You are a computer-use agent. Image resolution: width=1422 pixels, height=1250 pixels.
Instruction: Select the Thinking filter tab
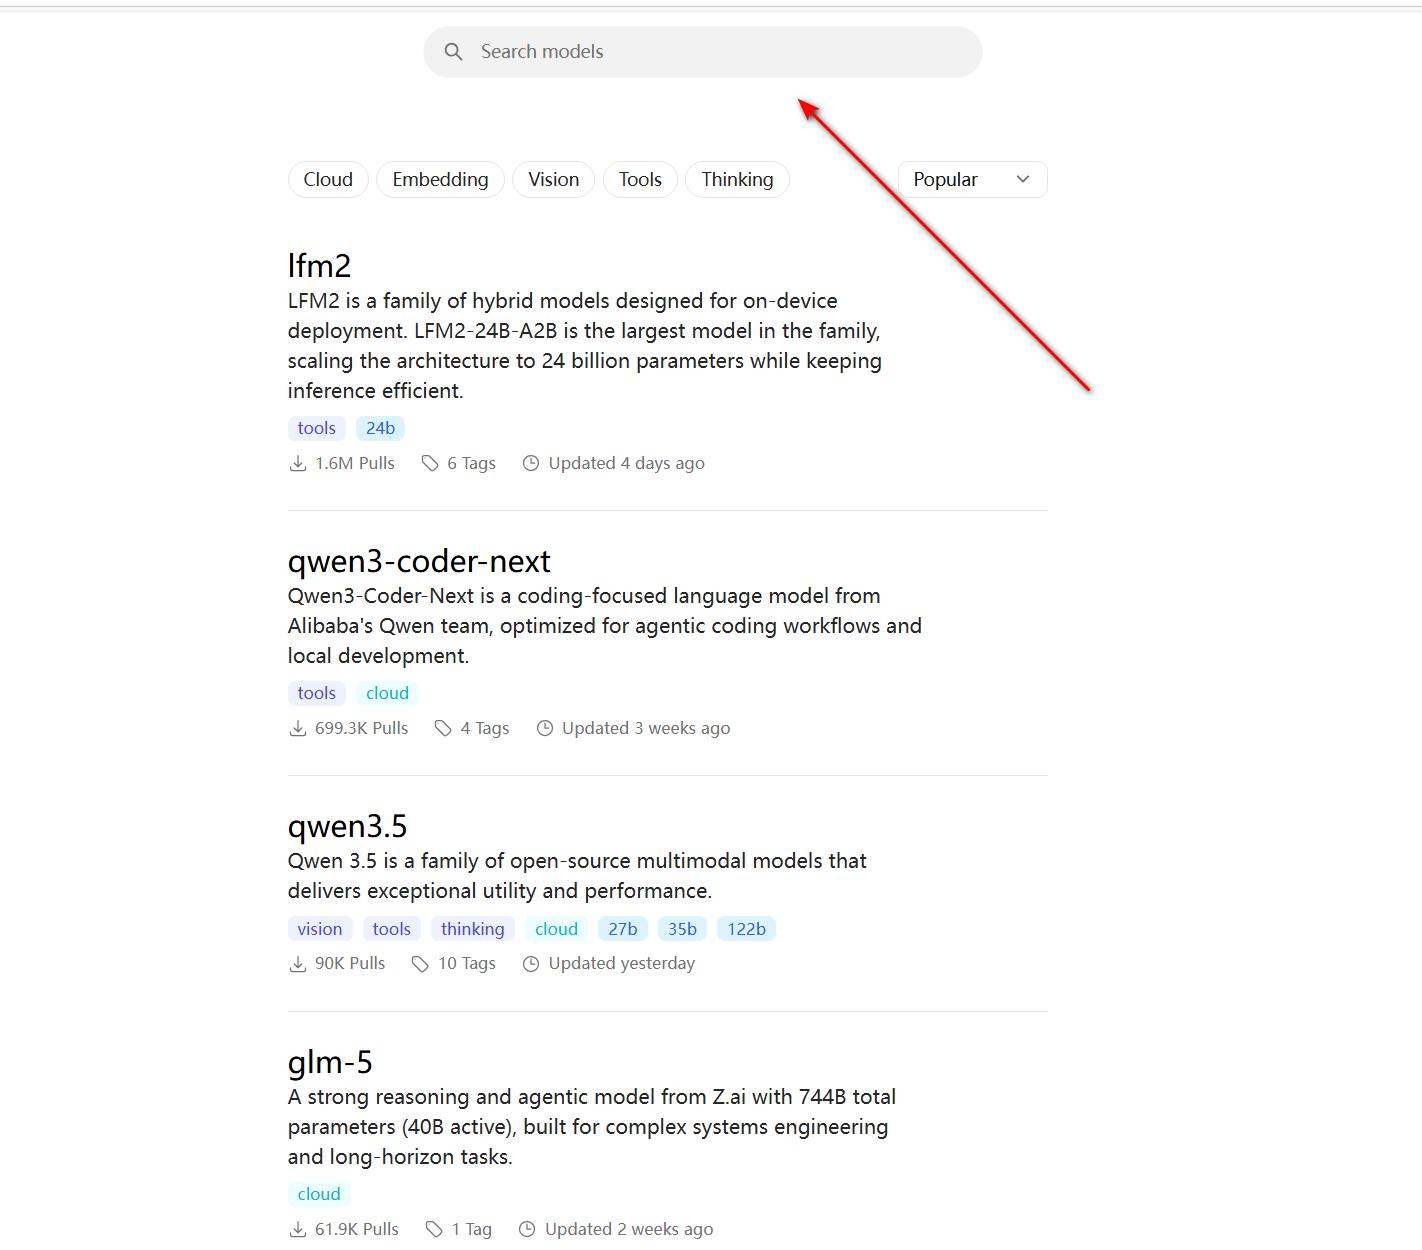[x=737, y=180]
